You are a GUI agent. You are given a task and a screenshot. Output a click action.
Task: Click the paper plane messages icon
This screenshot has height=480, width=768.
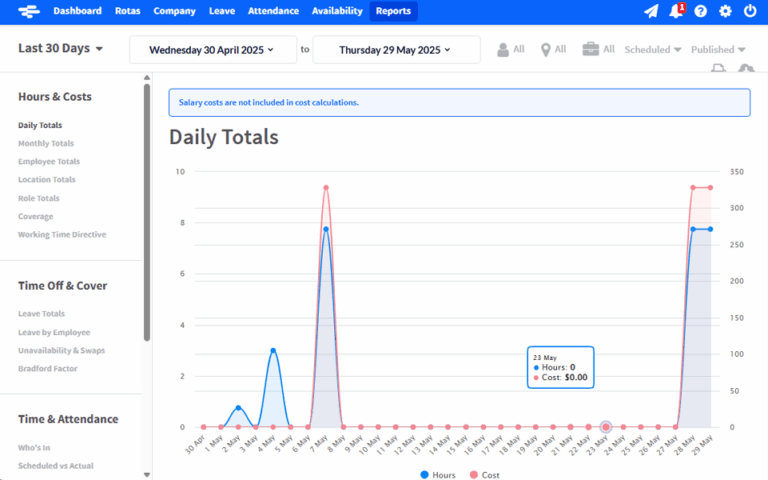click(x=651, y=11)
